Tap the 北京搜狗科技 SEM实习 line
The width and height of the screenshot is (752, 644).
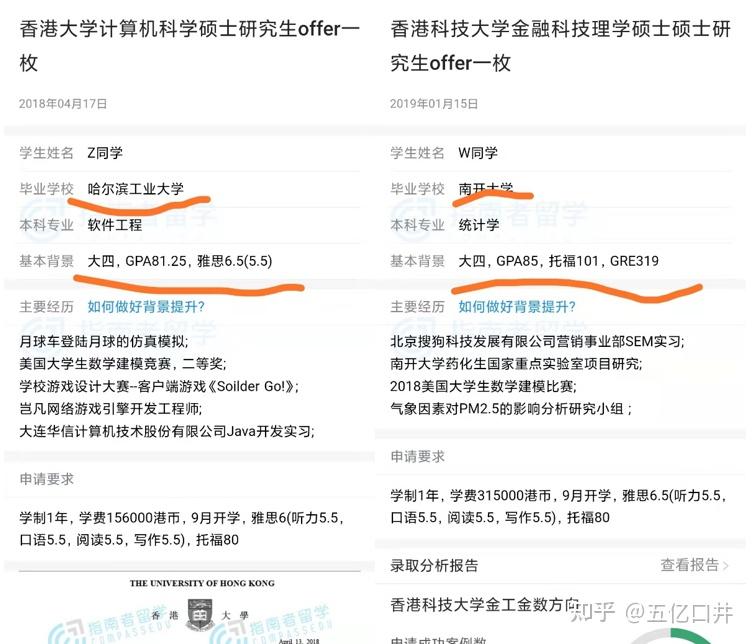tap(537, 341)
